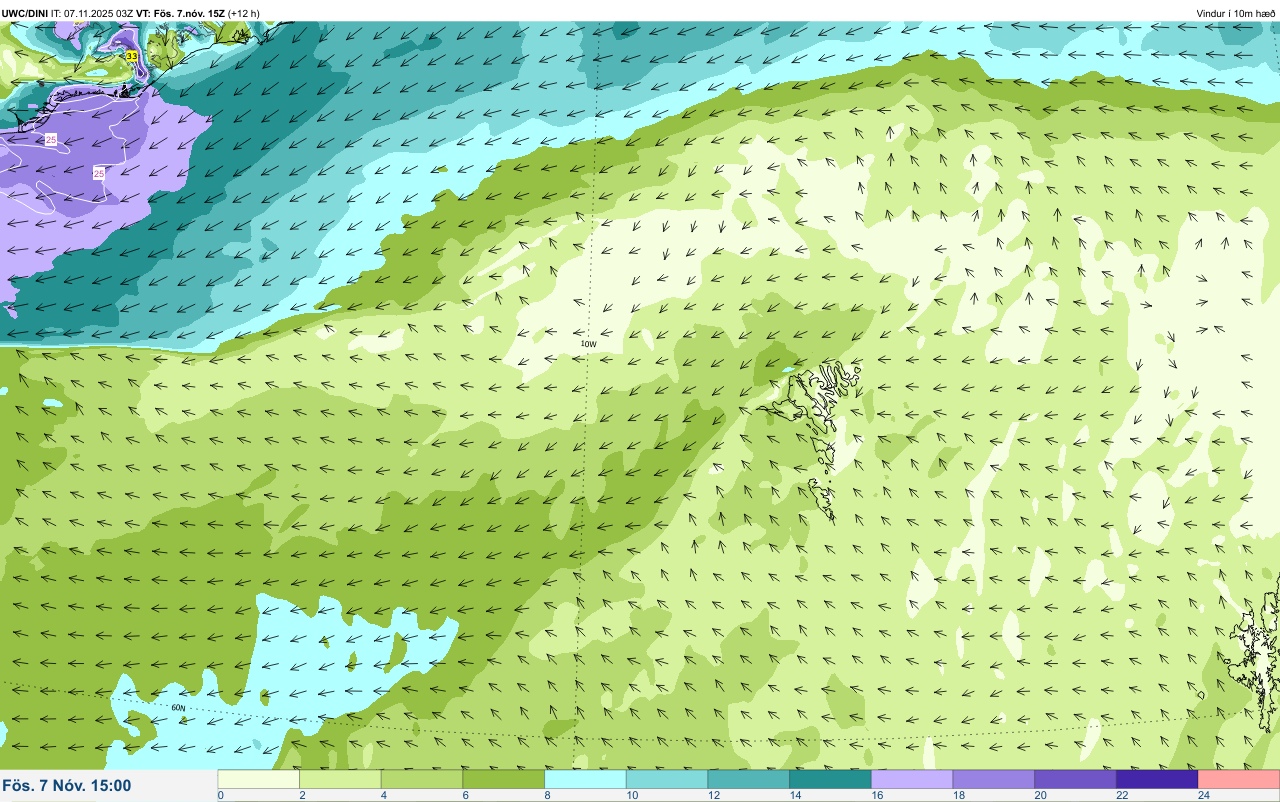
Task: Choose the deep indigo 22–24 legend swatch
Action: pos(1157,779)
